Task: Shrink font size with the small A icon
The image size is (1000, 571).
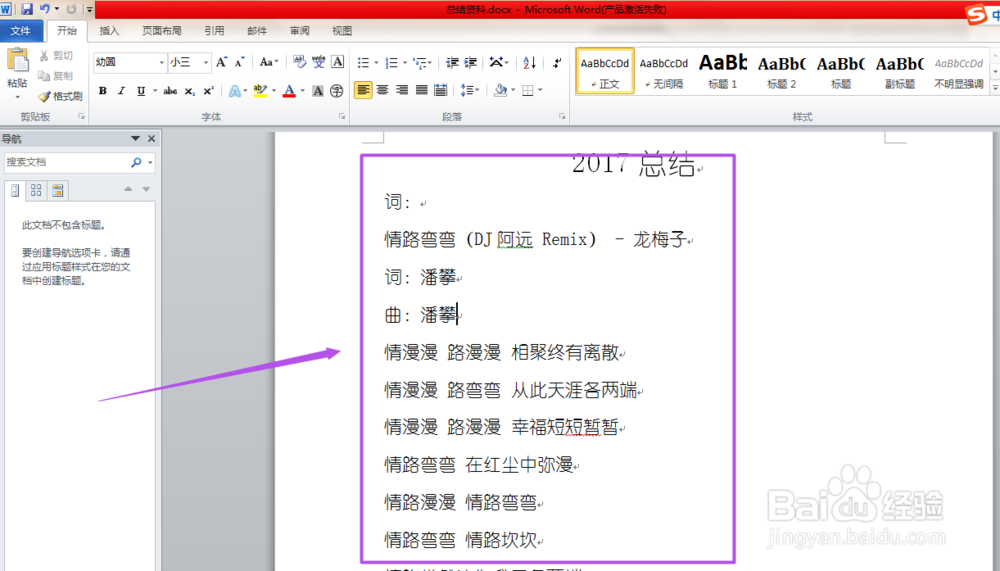Action: click(x=240, y=63)
